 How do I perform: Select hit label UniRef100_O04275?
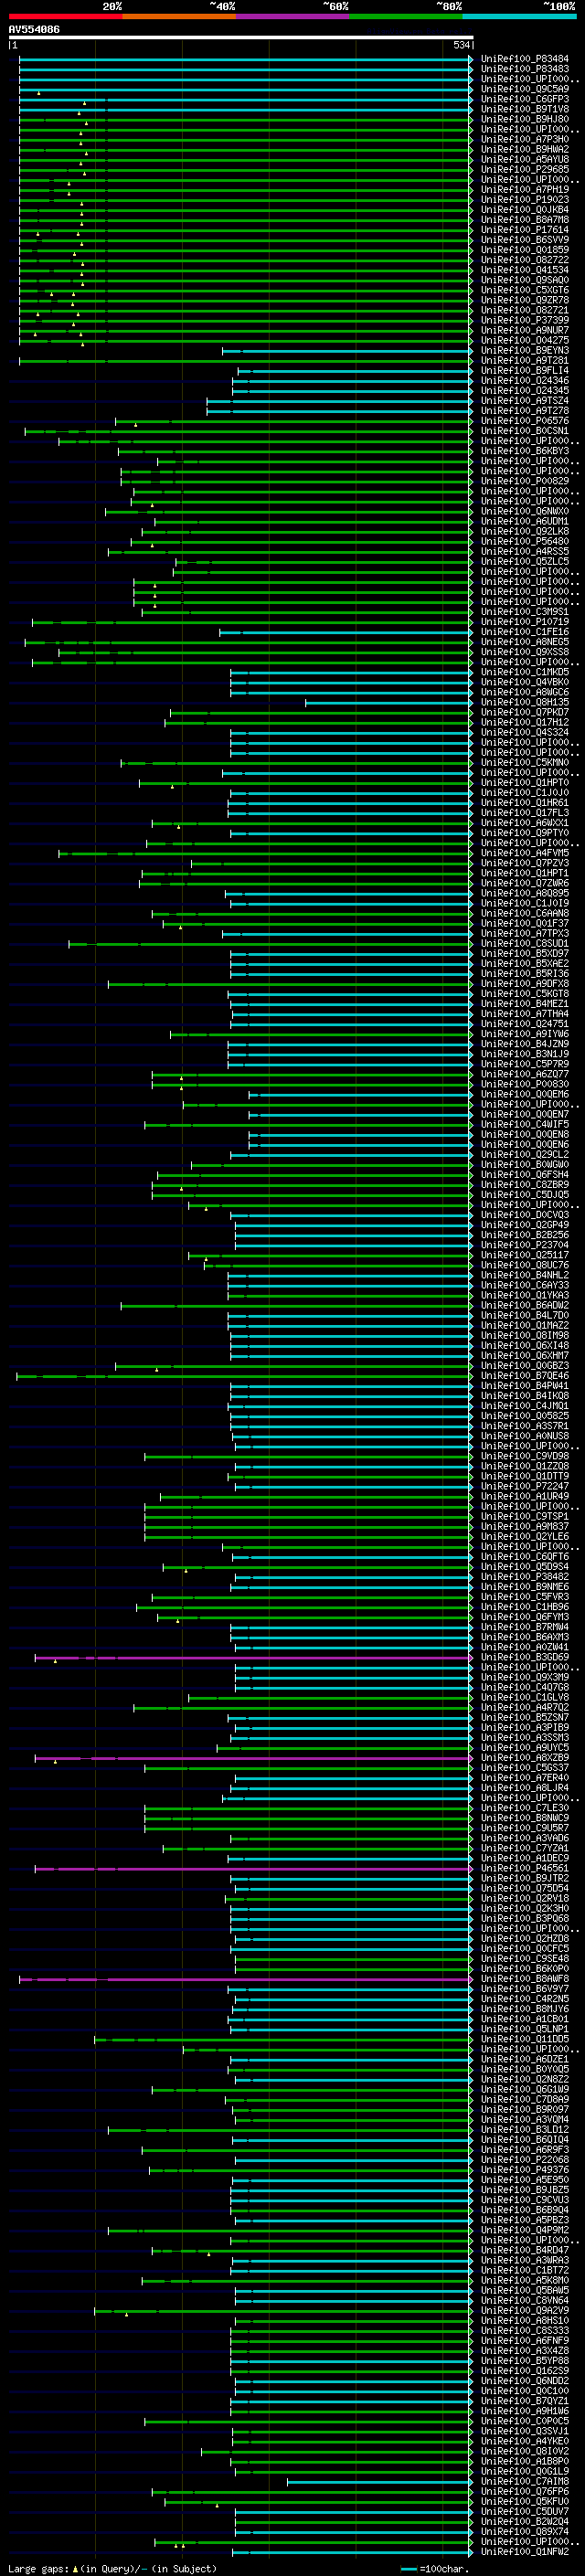(x=525, y=340)
